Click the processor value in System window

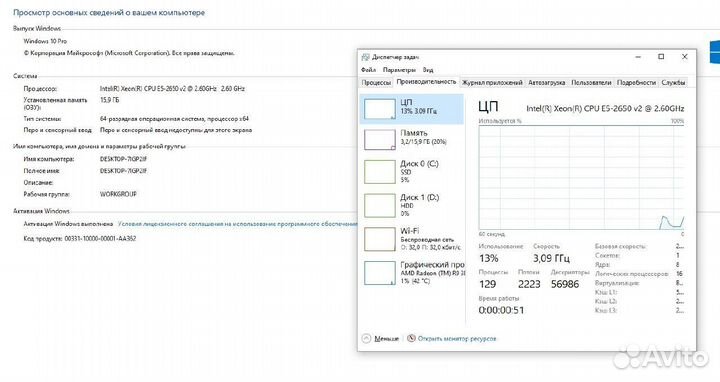click(172, 89)
